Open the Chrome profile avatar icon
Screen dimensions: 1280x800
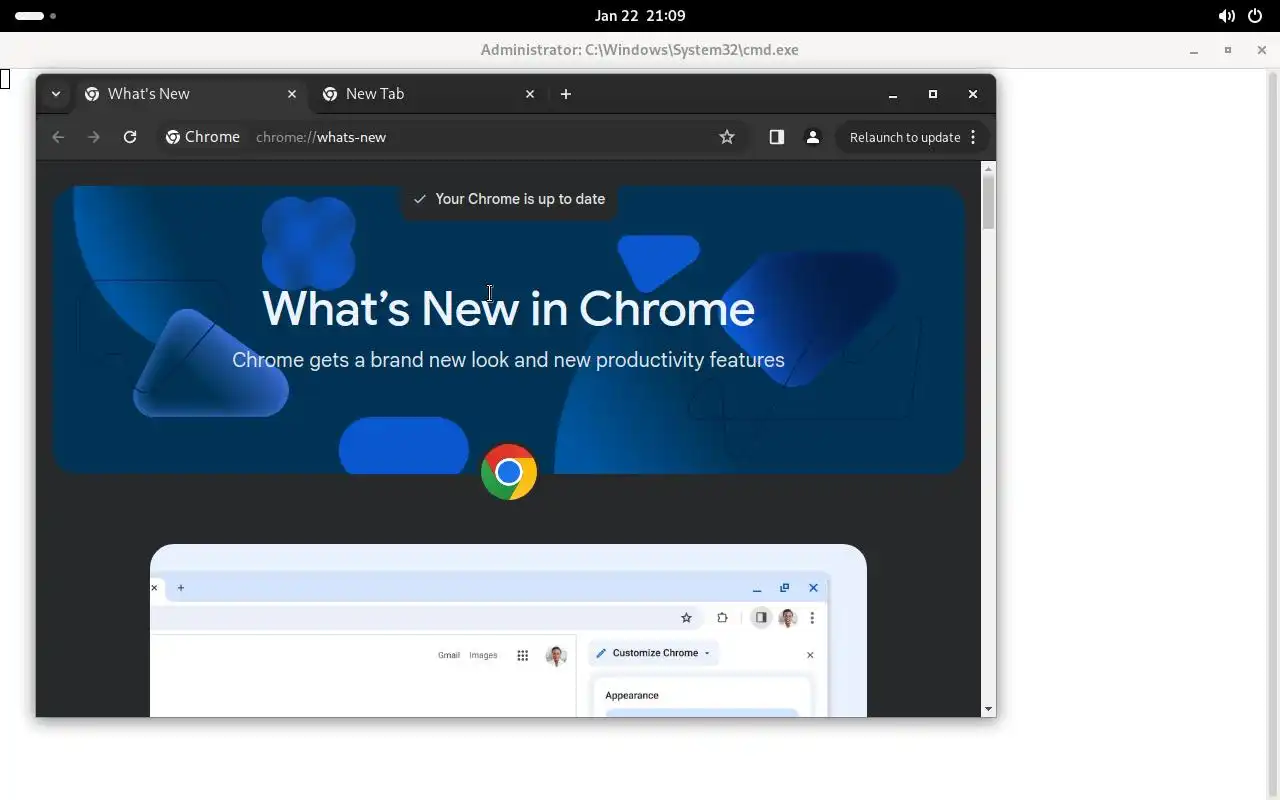click(x=813, y=137)
